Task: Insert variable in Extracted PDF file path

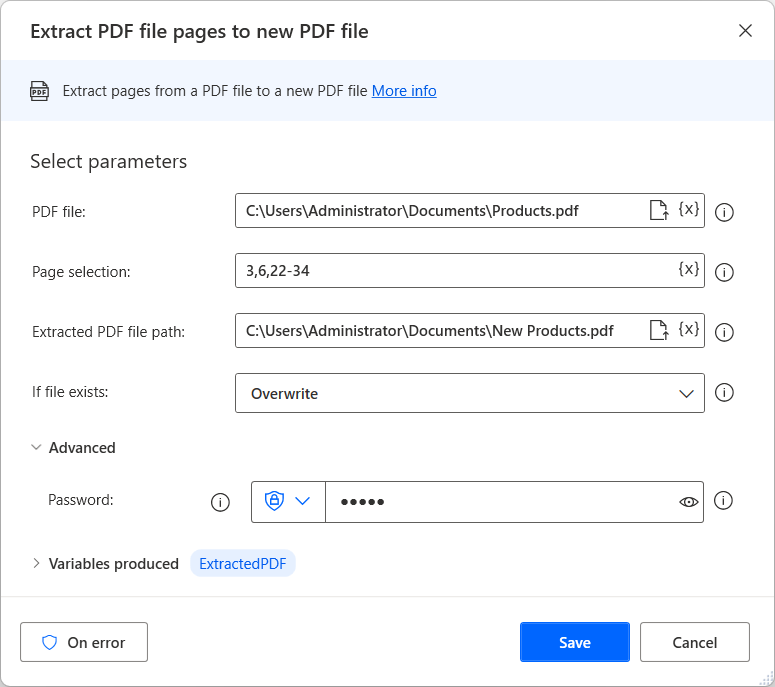Action: pos(689,329)
